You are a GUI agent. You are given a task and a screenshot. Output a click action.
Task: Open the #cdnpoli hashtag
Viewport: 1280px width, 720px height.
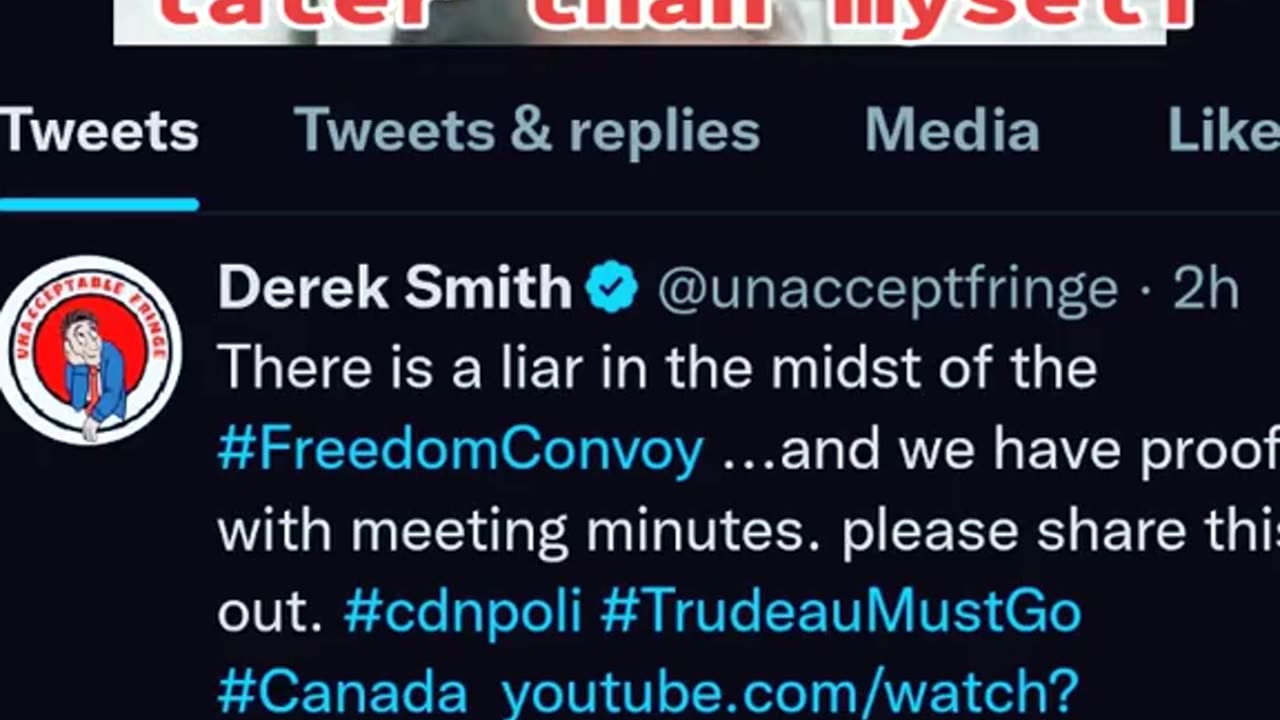tap(463, 611)
